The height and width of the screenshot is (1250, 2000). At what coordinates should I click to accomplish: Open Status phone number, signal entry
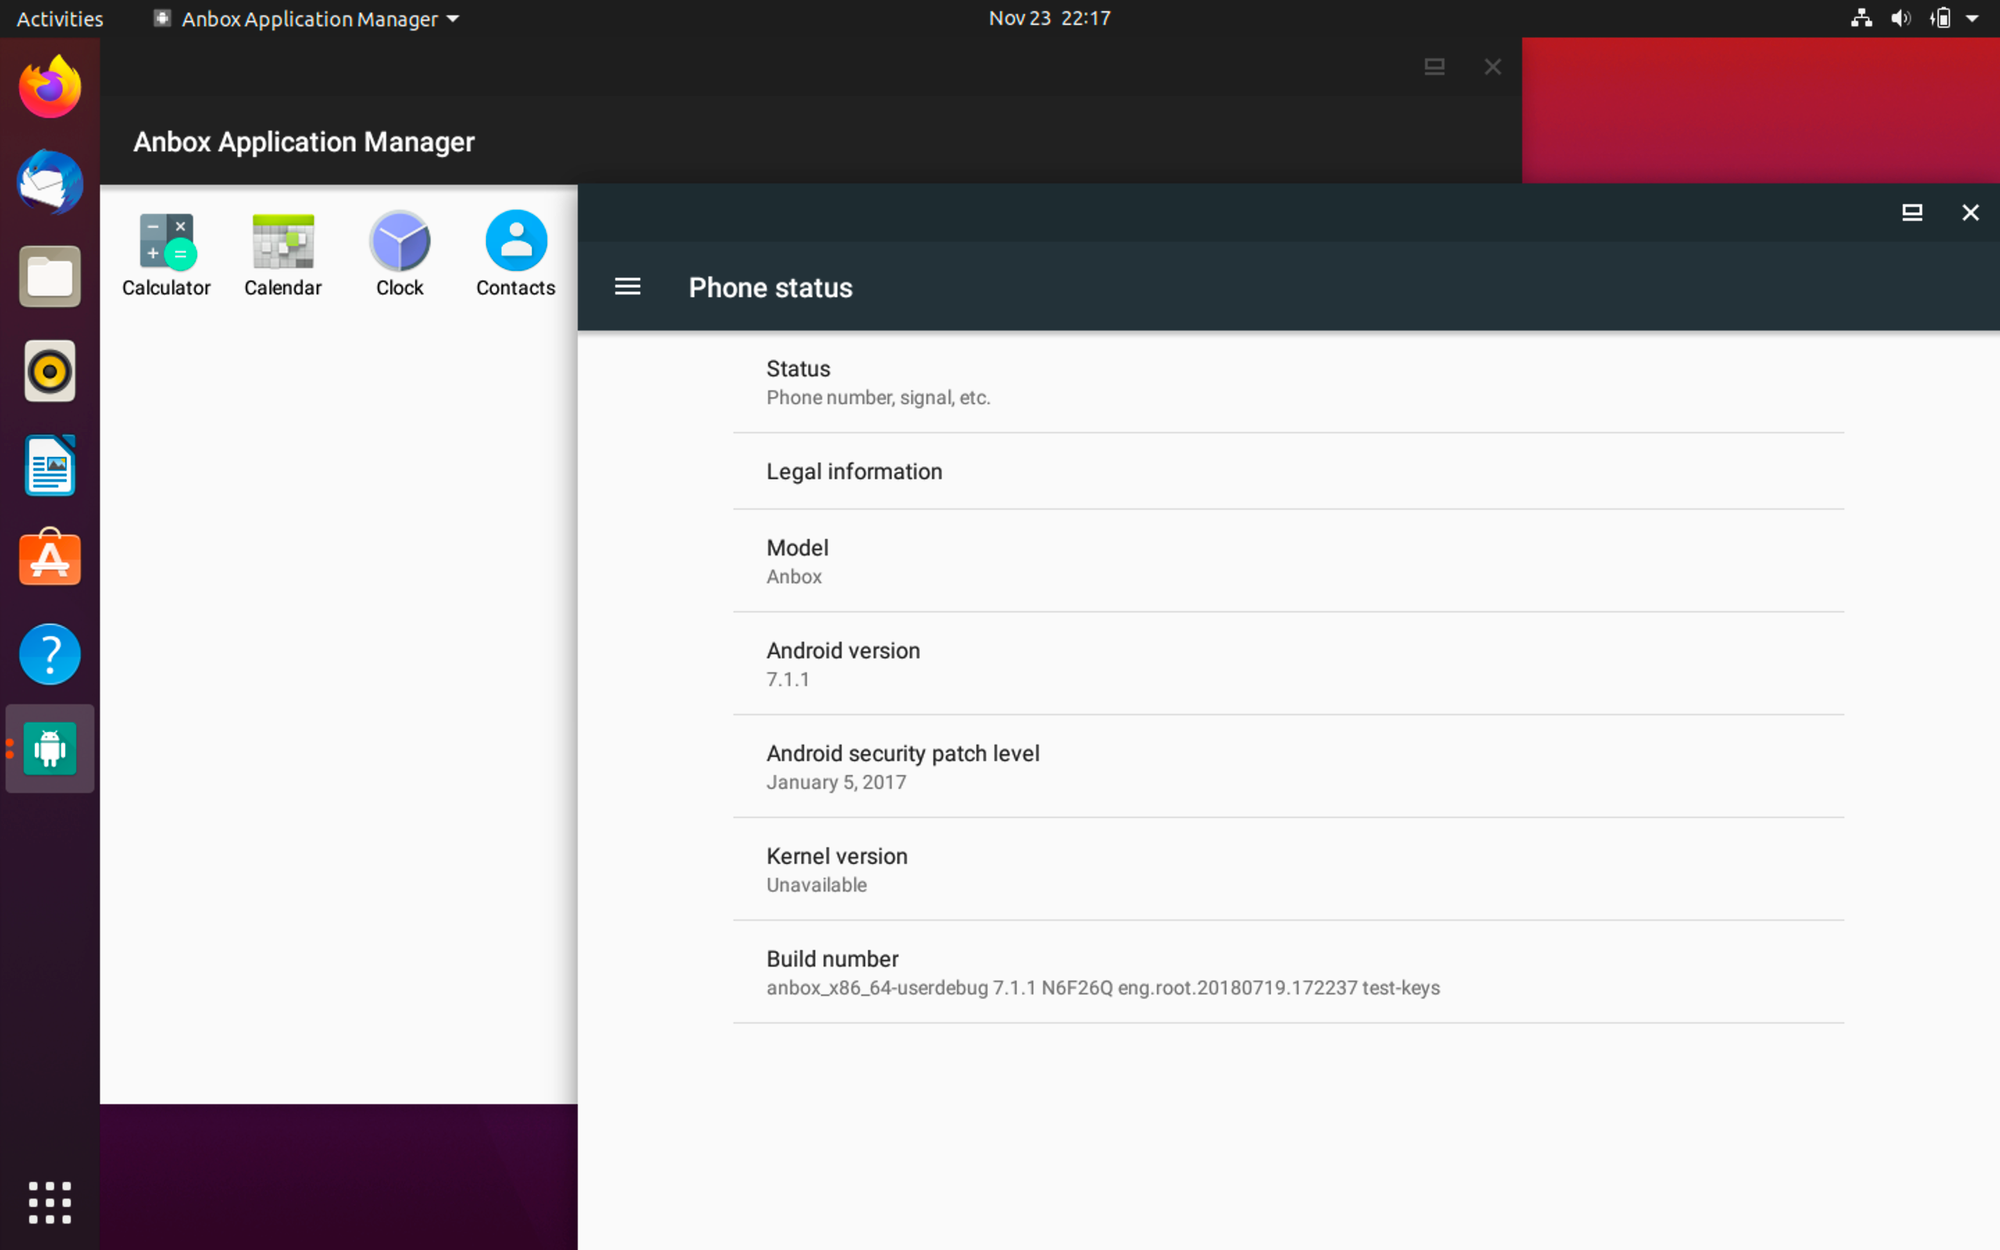point(1288,382)
